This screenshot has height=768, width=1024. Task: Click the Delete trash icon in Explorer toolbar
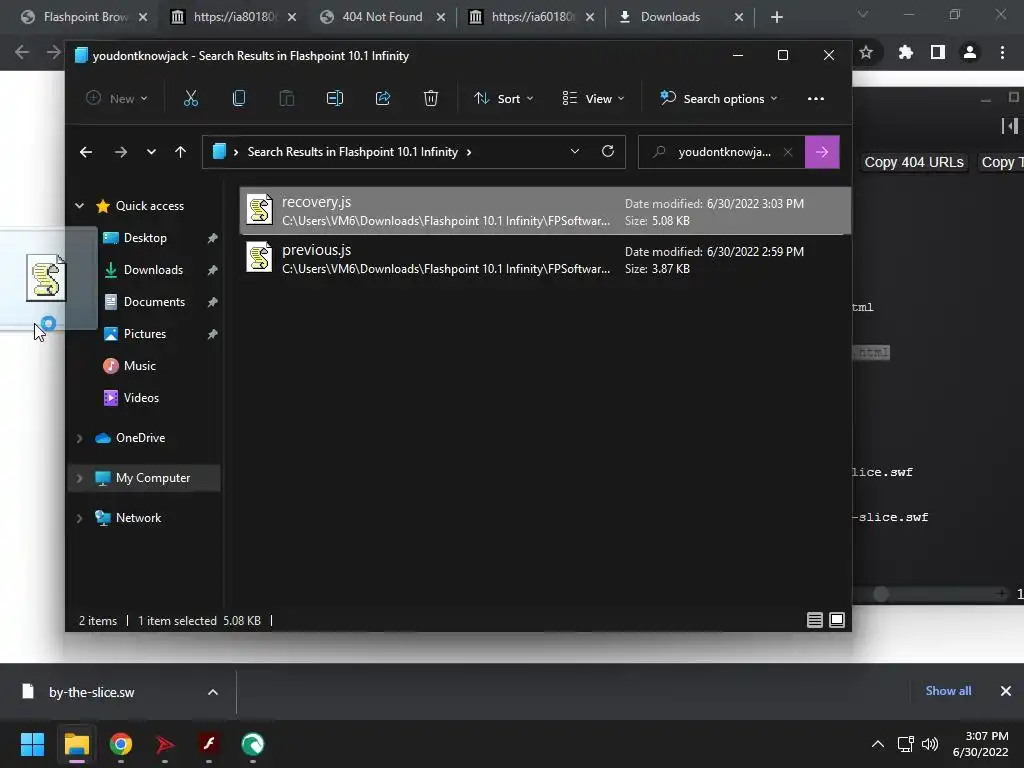click(431, 99)
